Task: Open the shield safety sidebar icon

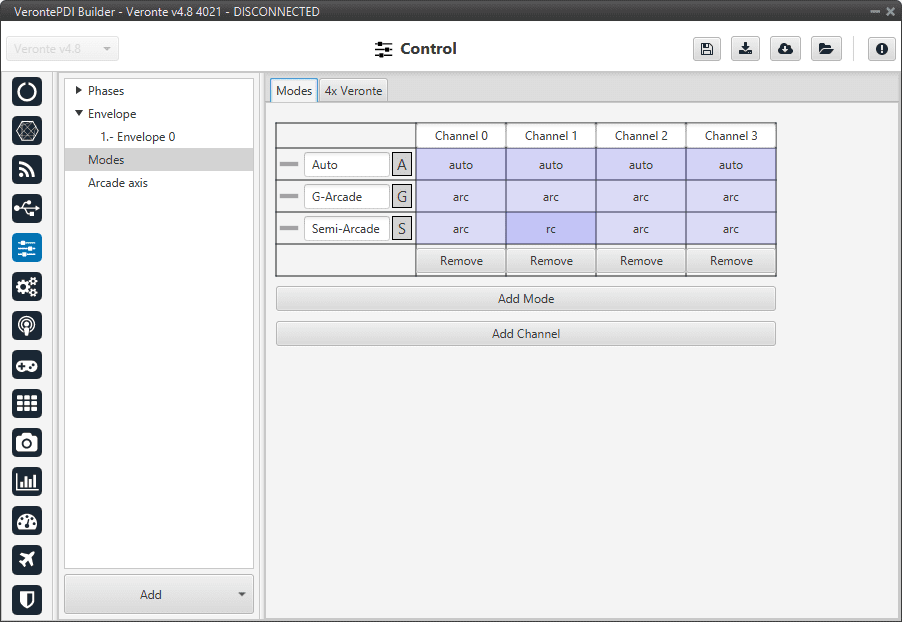Action: pyautogui.click(x=26, y=599)
